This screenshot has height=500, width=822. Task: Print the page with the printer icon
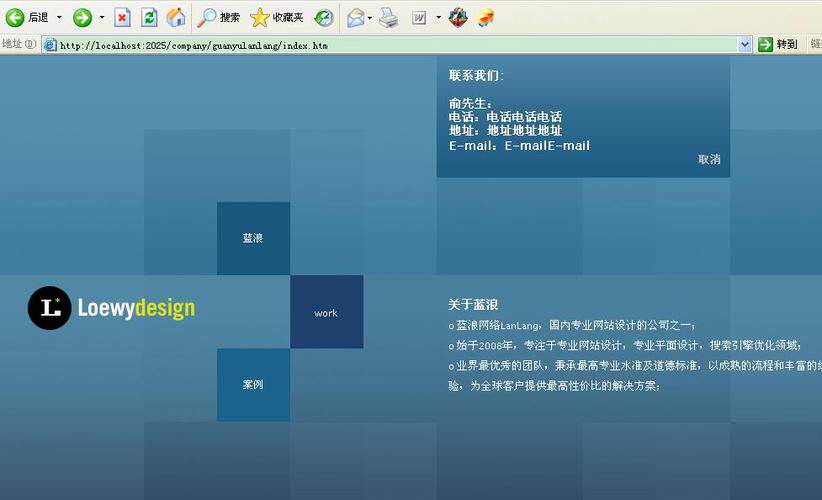[x=388, y=18]
